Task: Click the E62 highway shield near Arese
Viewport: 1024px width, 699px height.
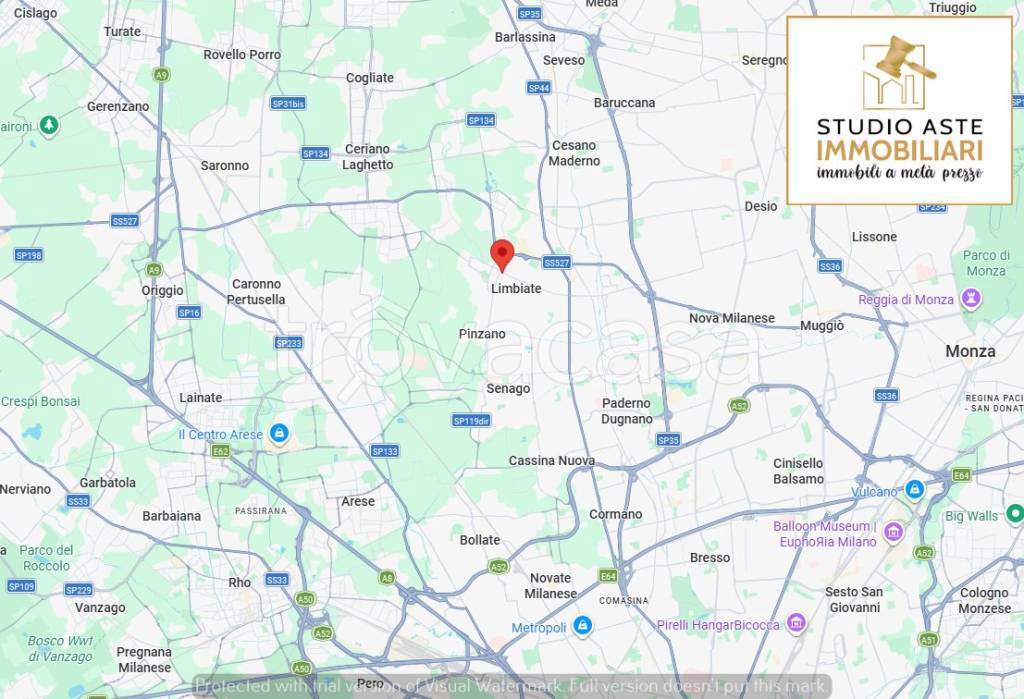Action: [x=221, y=451]
